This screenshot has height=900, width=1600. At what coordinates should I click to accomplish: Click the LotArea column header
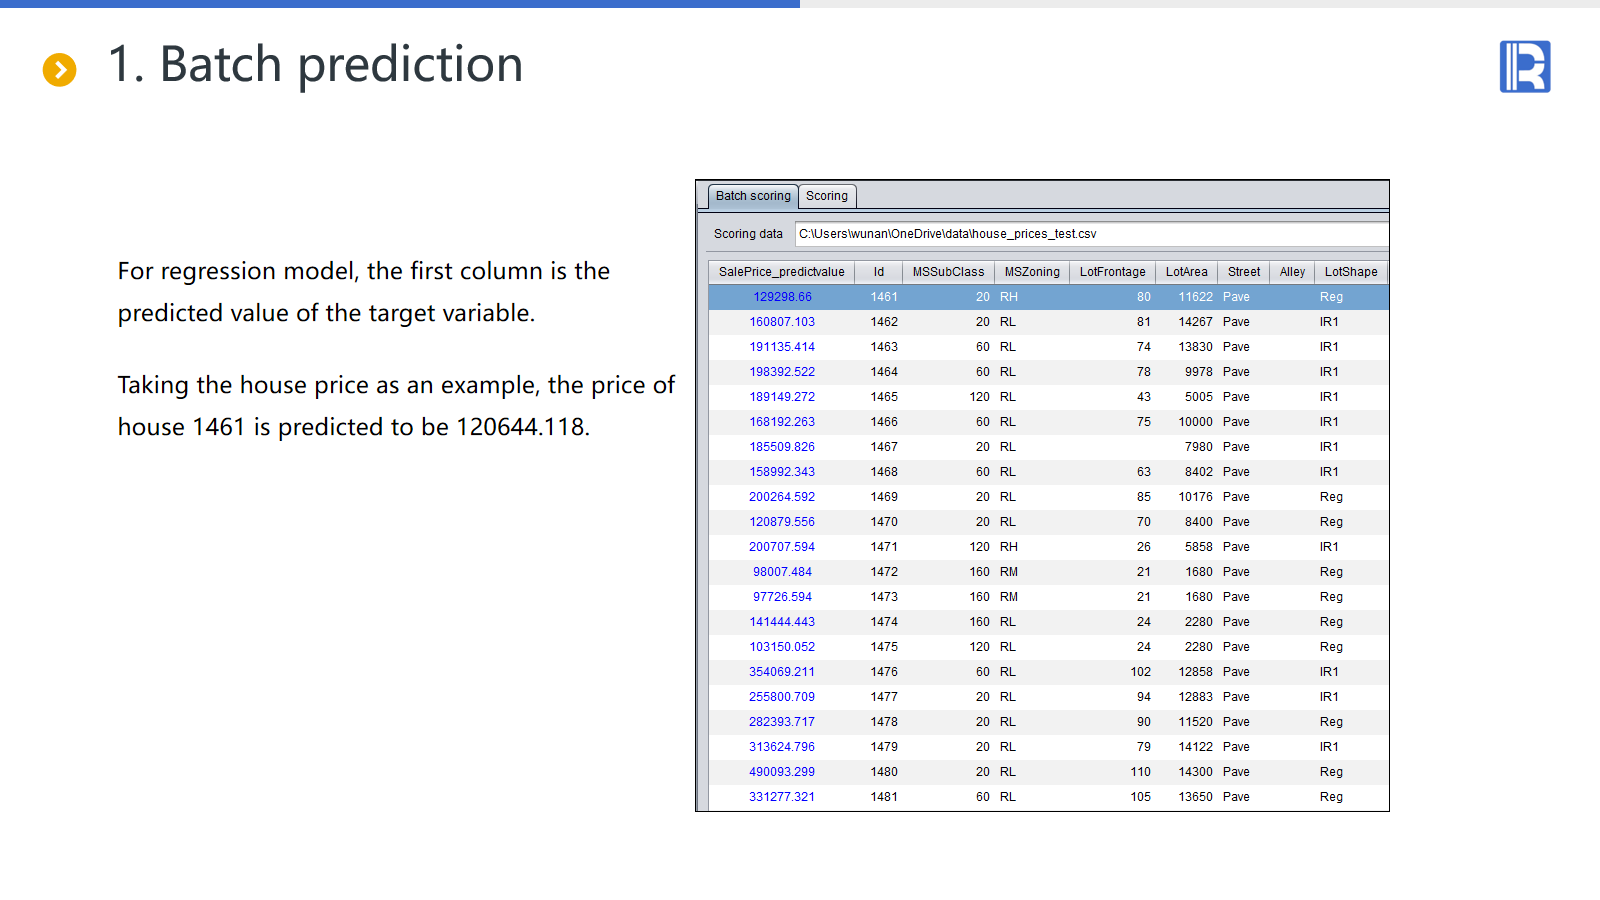click(x=1186, y=272)
